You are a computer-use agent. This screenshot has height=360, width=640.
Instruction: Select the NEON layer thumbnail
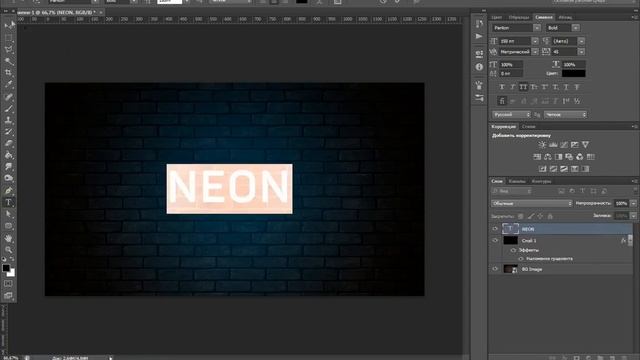pos(510,229)
